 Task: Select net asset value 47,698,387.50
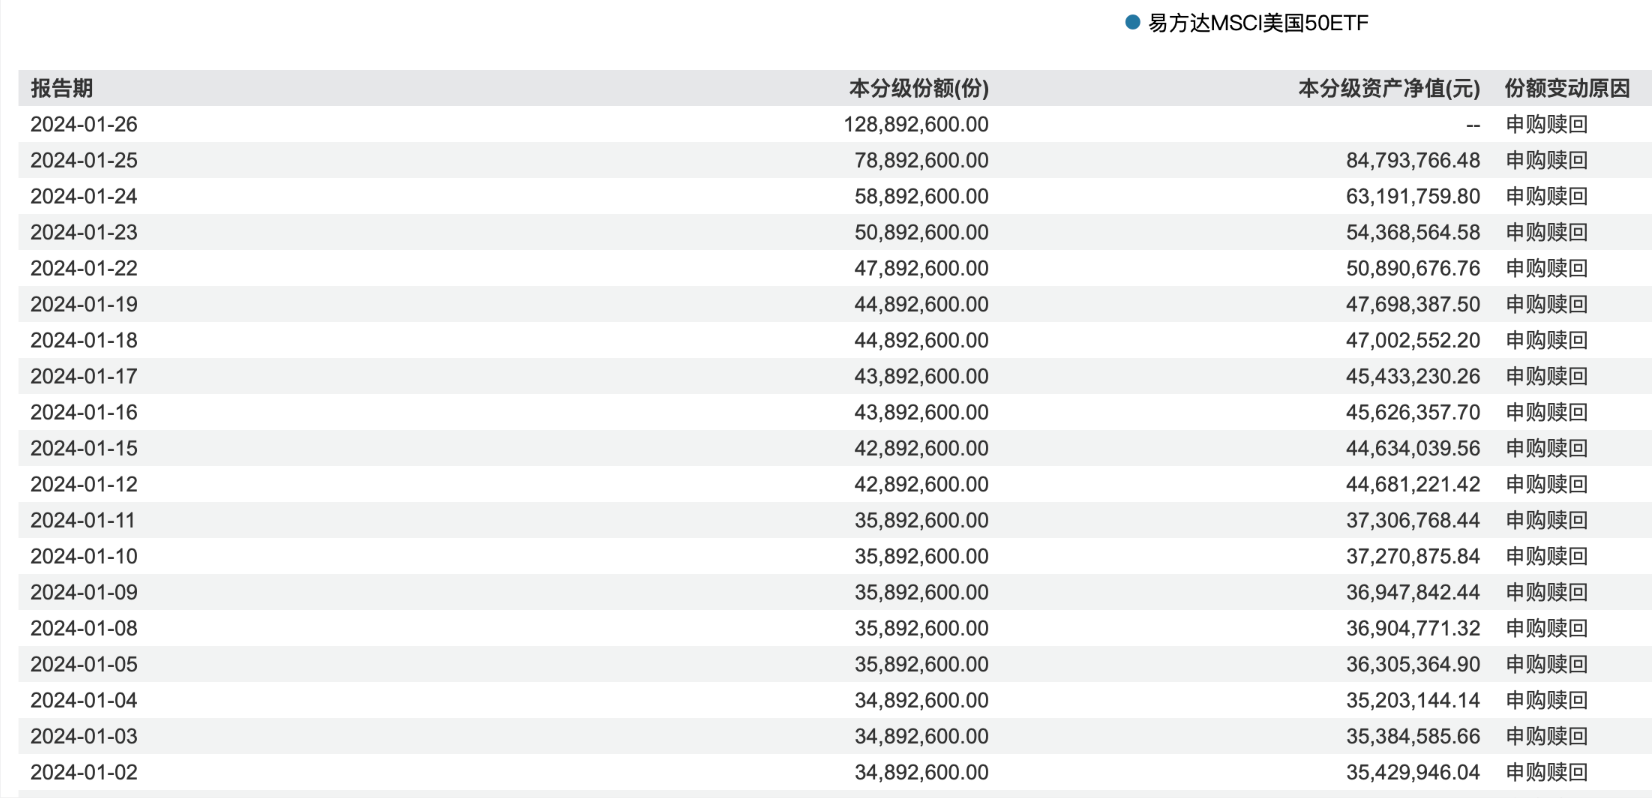point(1412,304)
